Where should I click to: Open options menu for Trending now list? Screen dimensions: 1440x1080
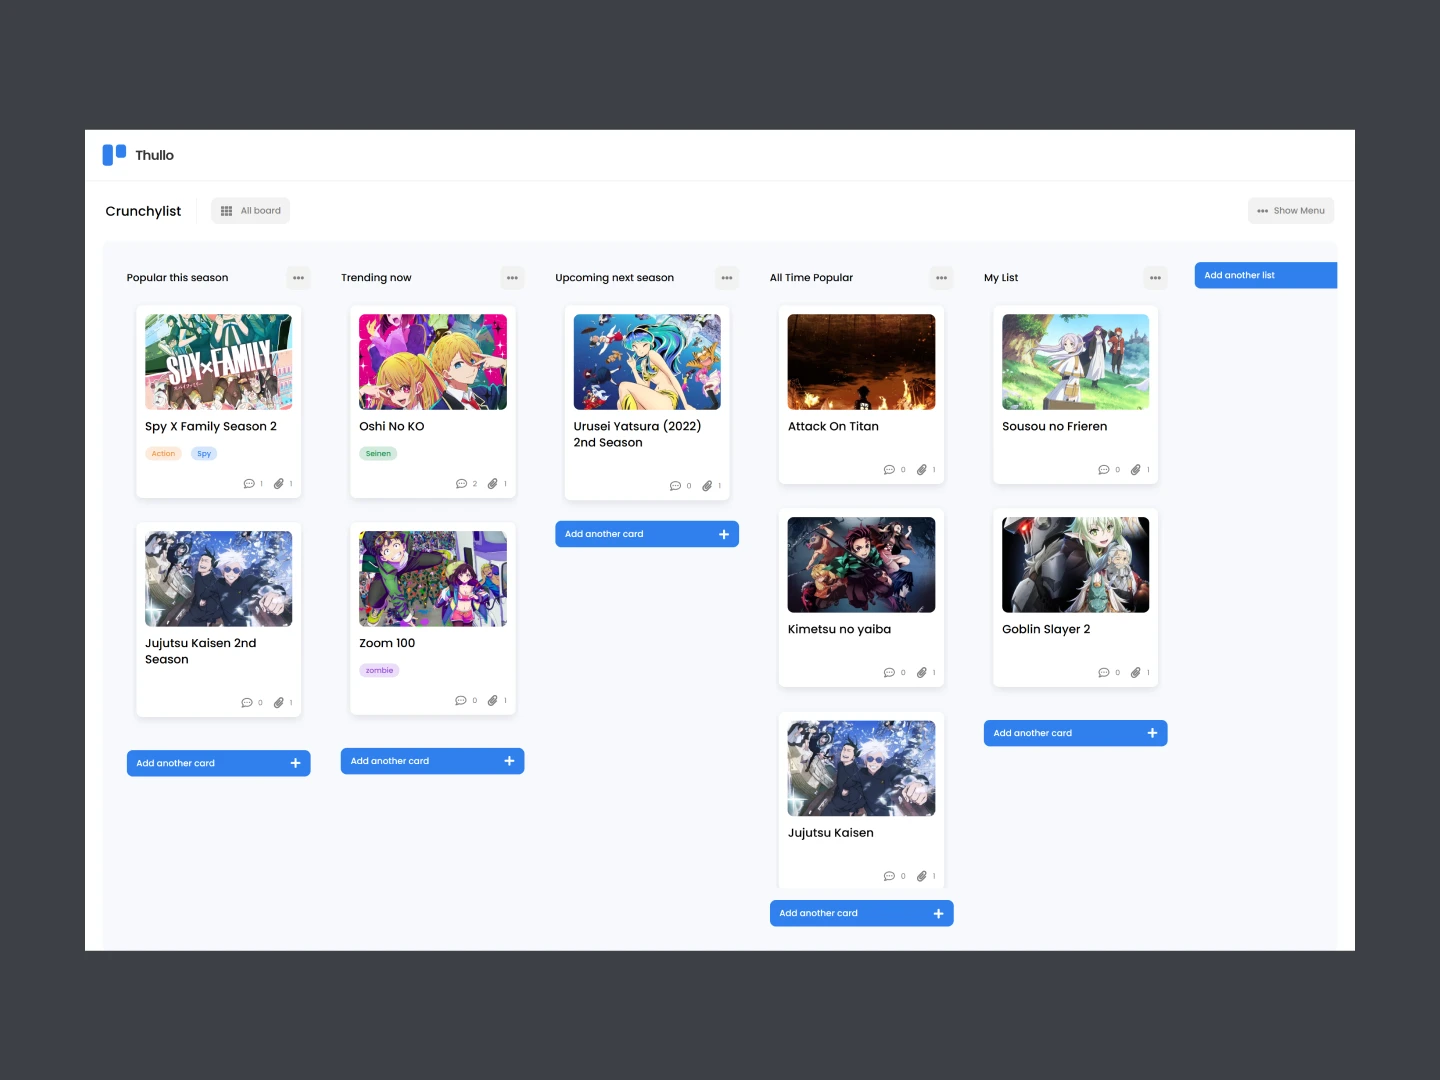tap(512, 278)
